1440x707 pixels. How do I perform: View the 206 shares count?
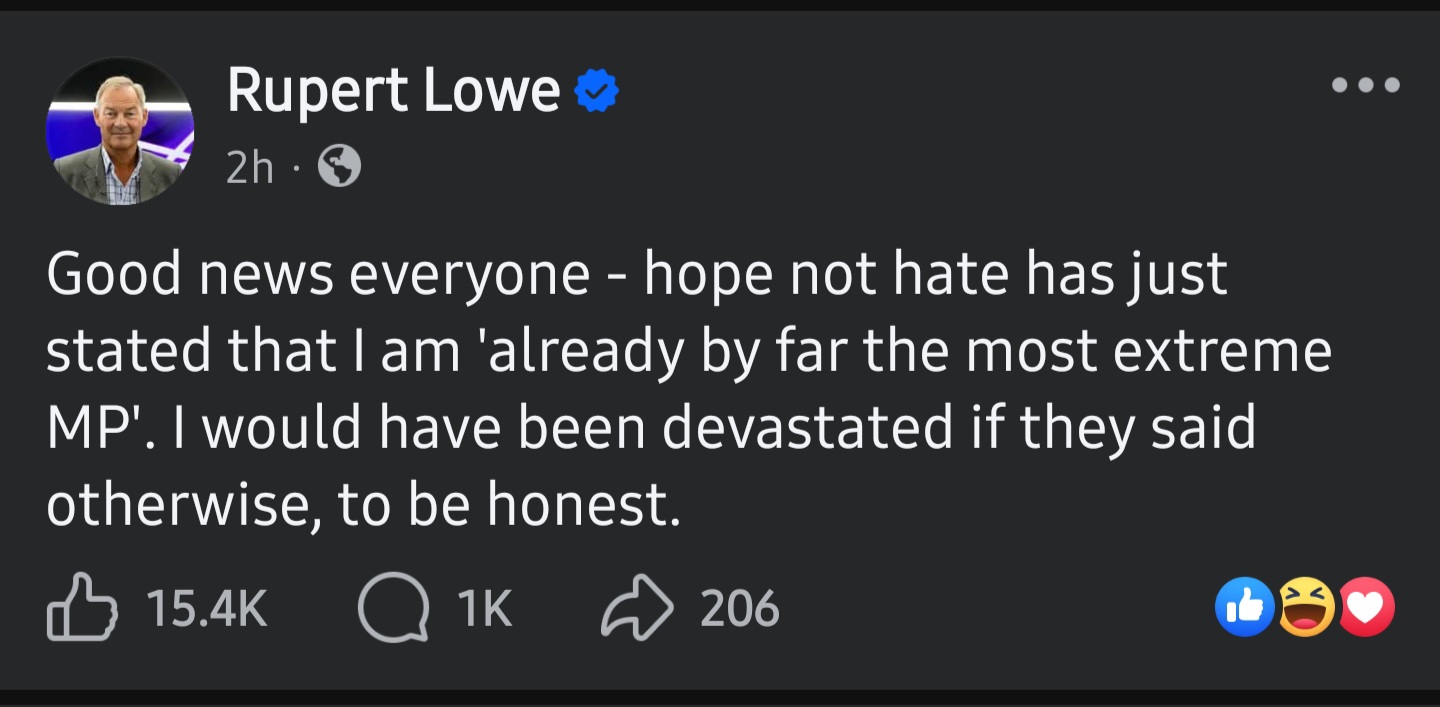tap(739, 608)
